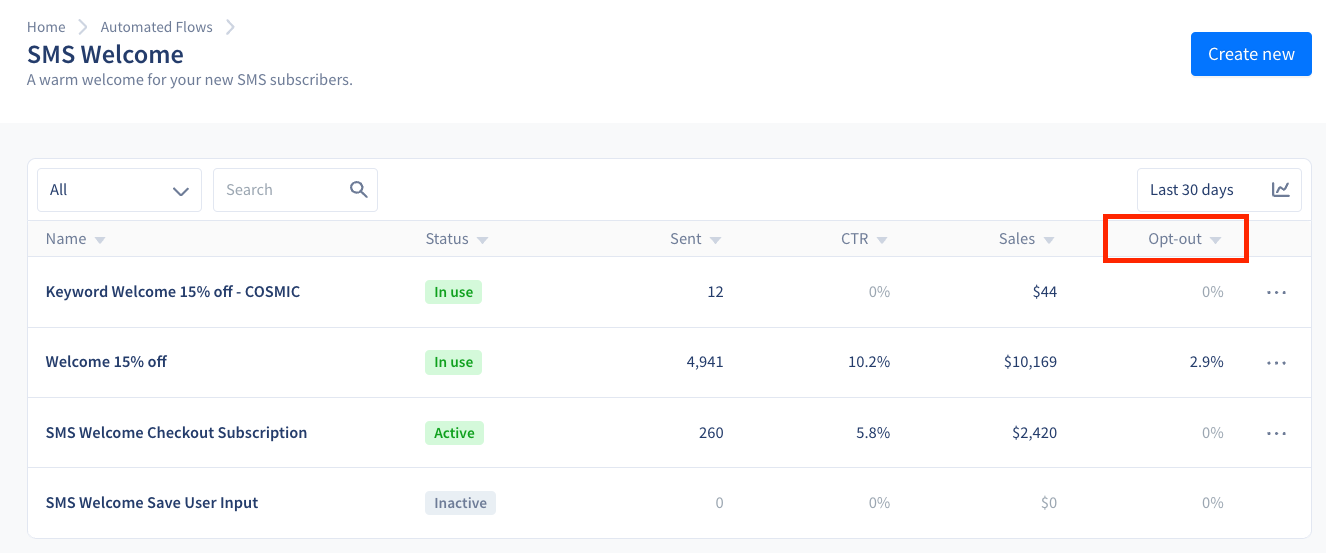Click the sort arrow next to Status

click(x=482, y=240)
